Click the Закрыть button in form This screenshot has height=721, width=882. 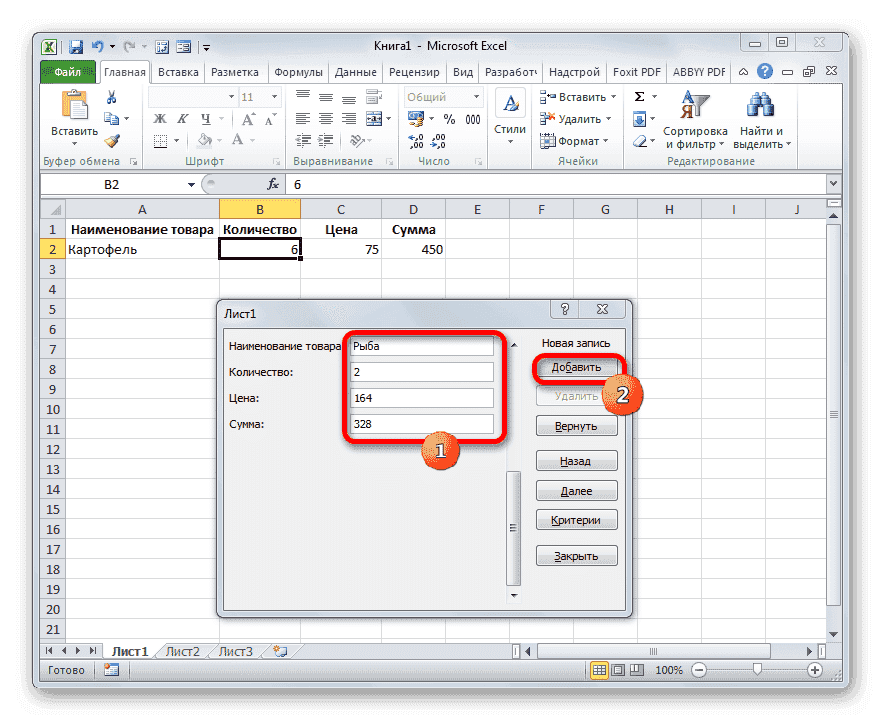point(576,555)
